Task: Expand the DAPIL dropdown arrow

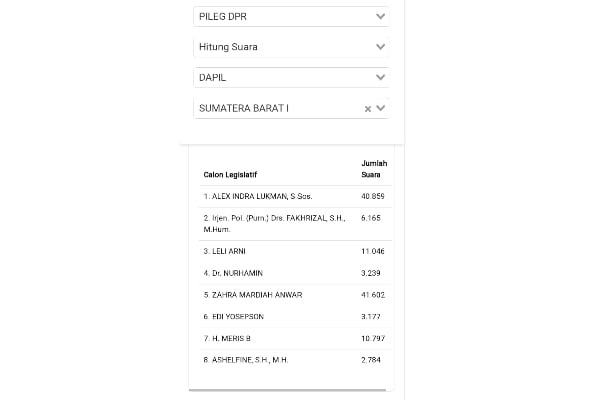Action: click(x=380, y=77)
